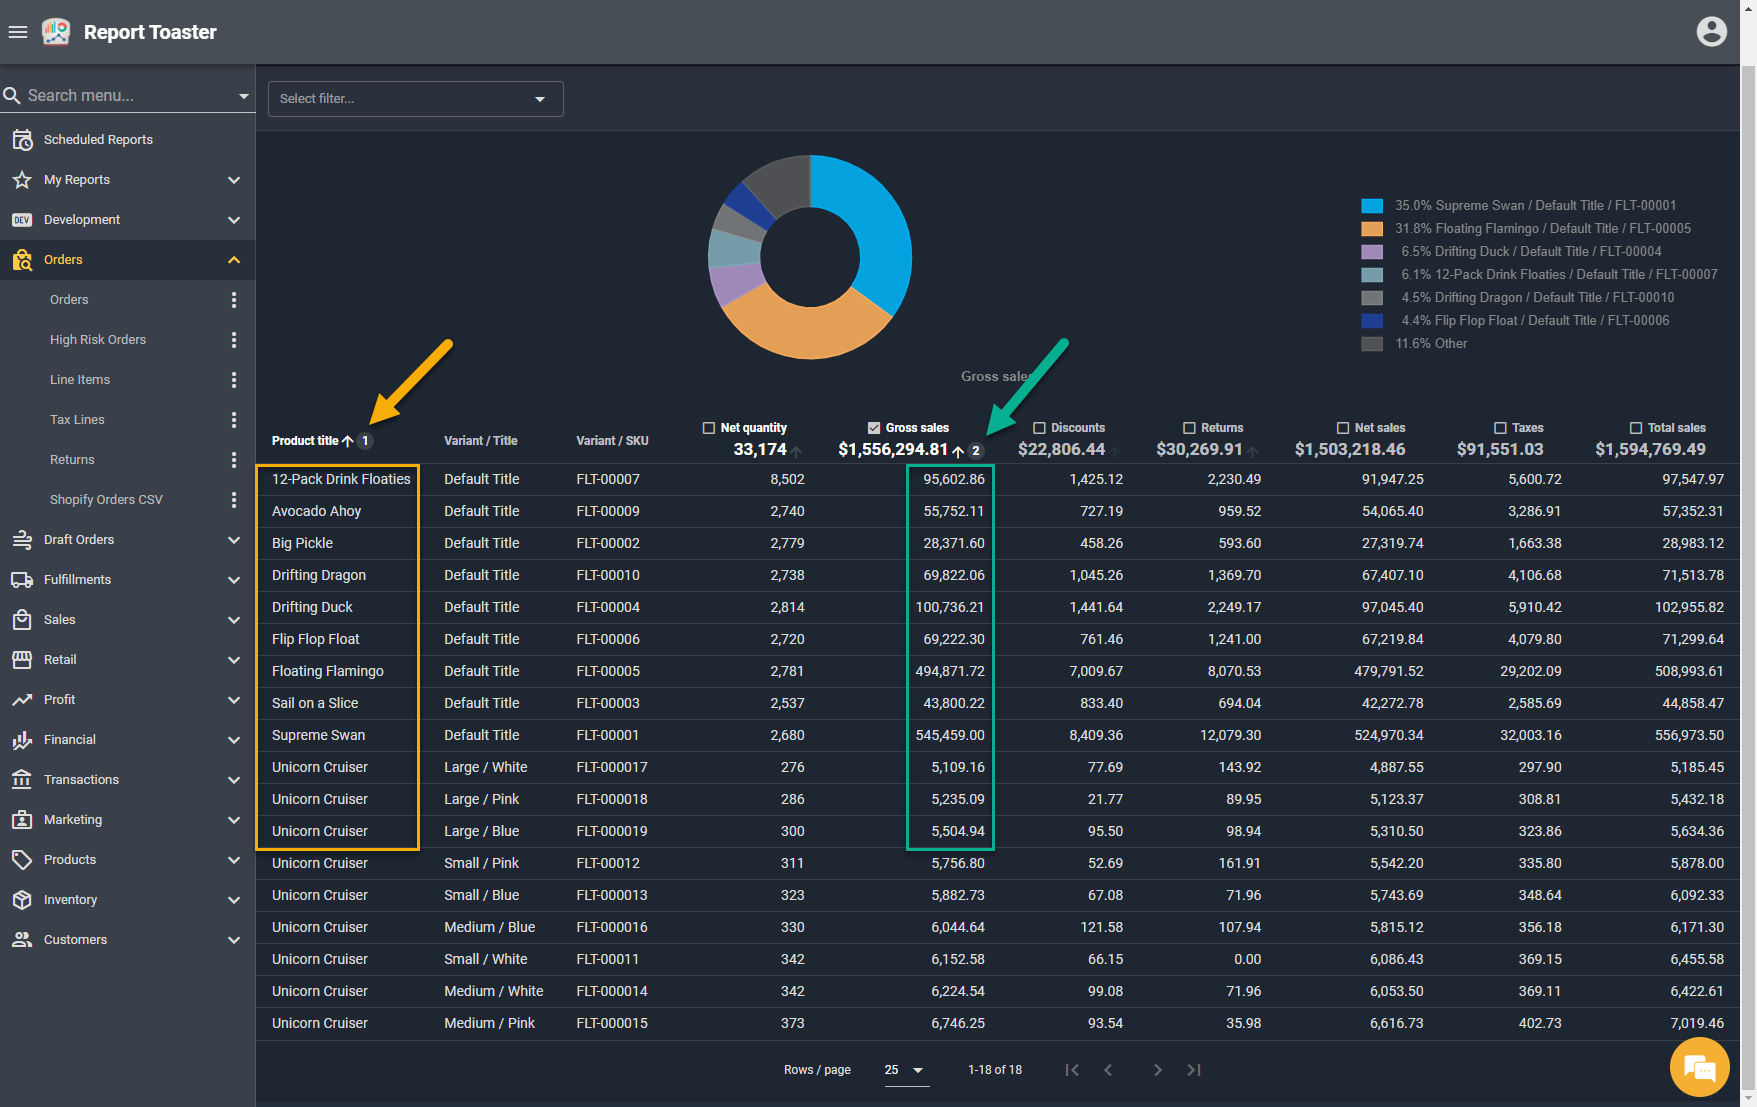
Task: Click the Scheduled Reports calendar icon
Action: pyautogui.click(x=22, y=140)
